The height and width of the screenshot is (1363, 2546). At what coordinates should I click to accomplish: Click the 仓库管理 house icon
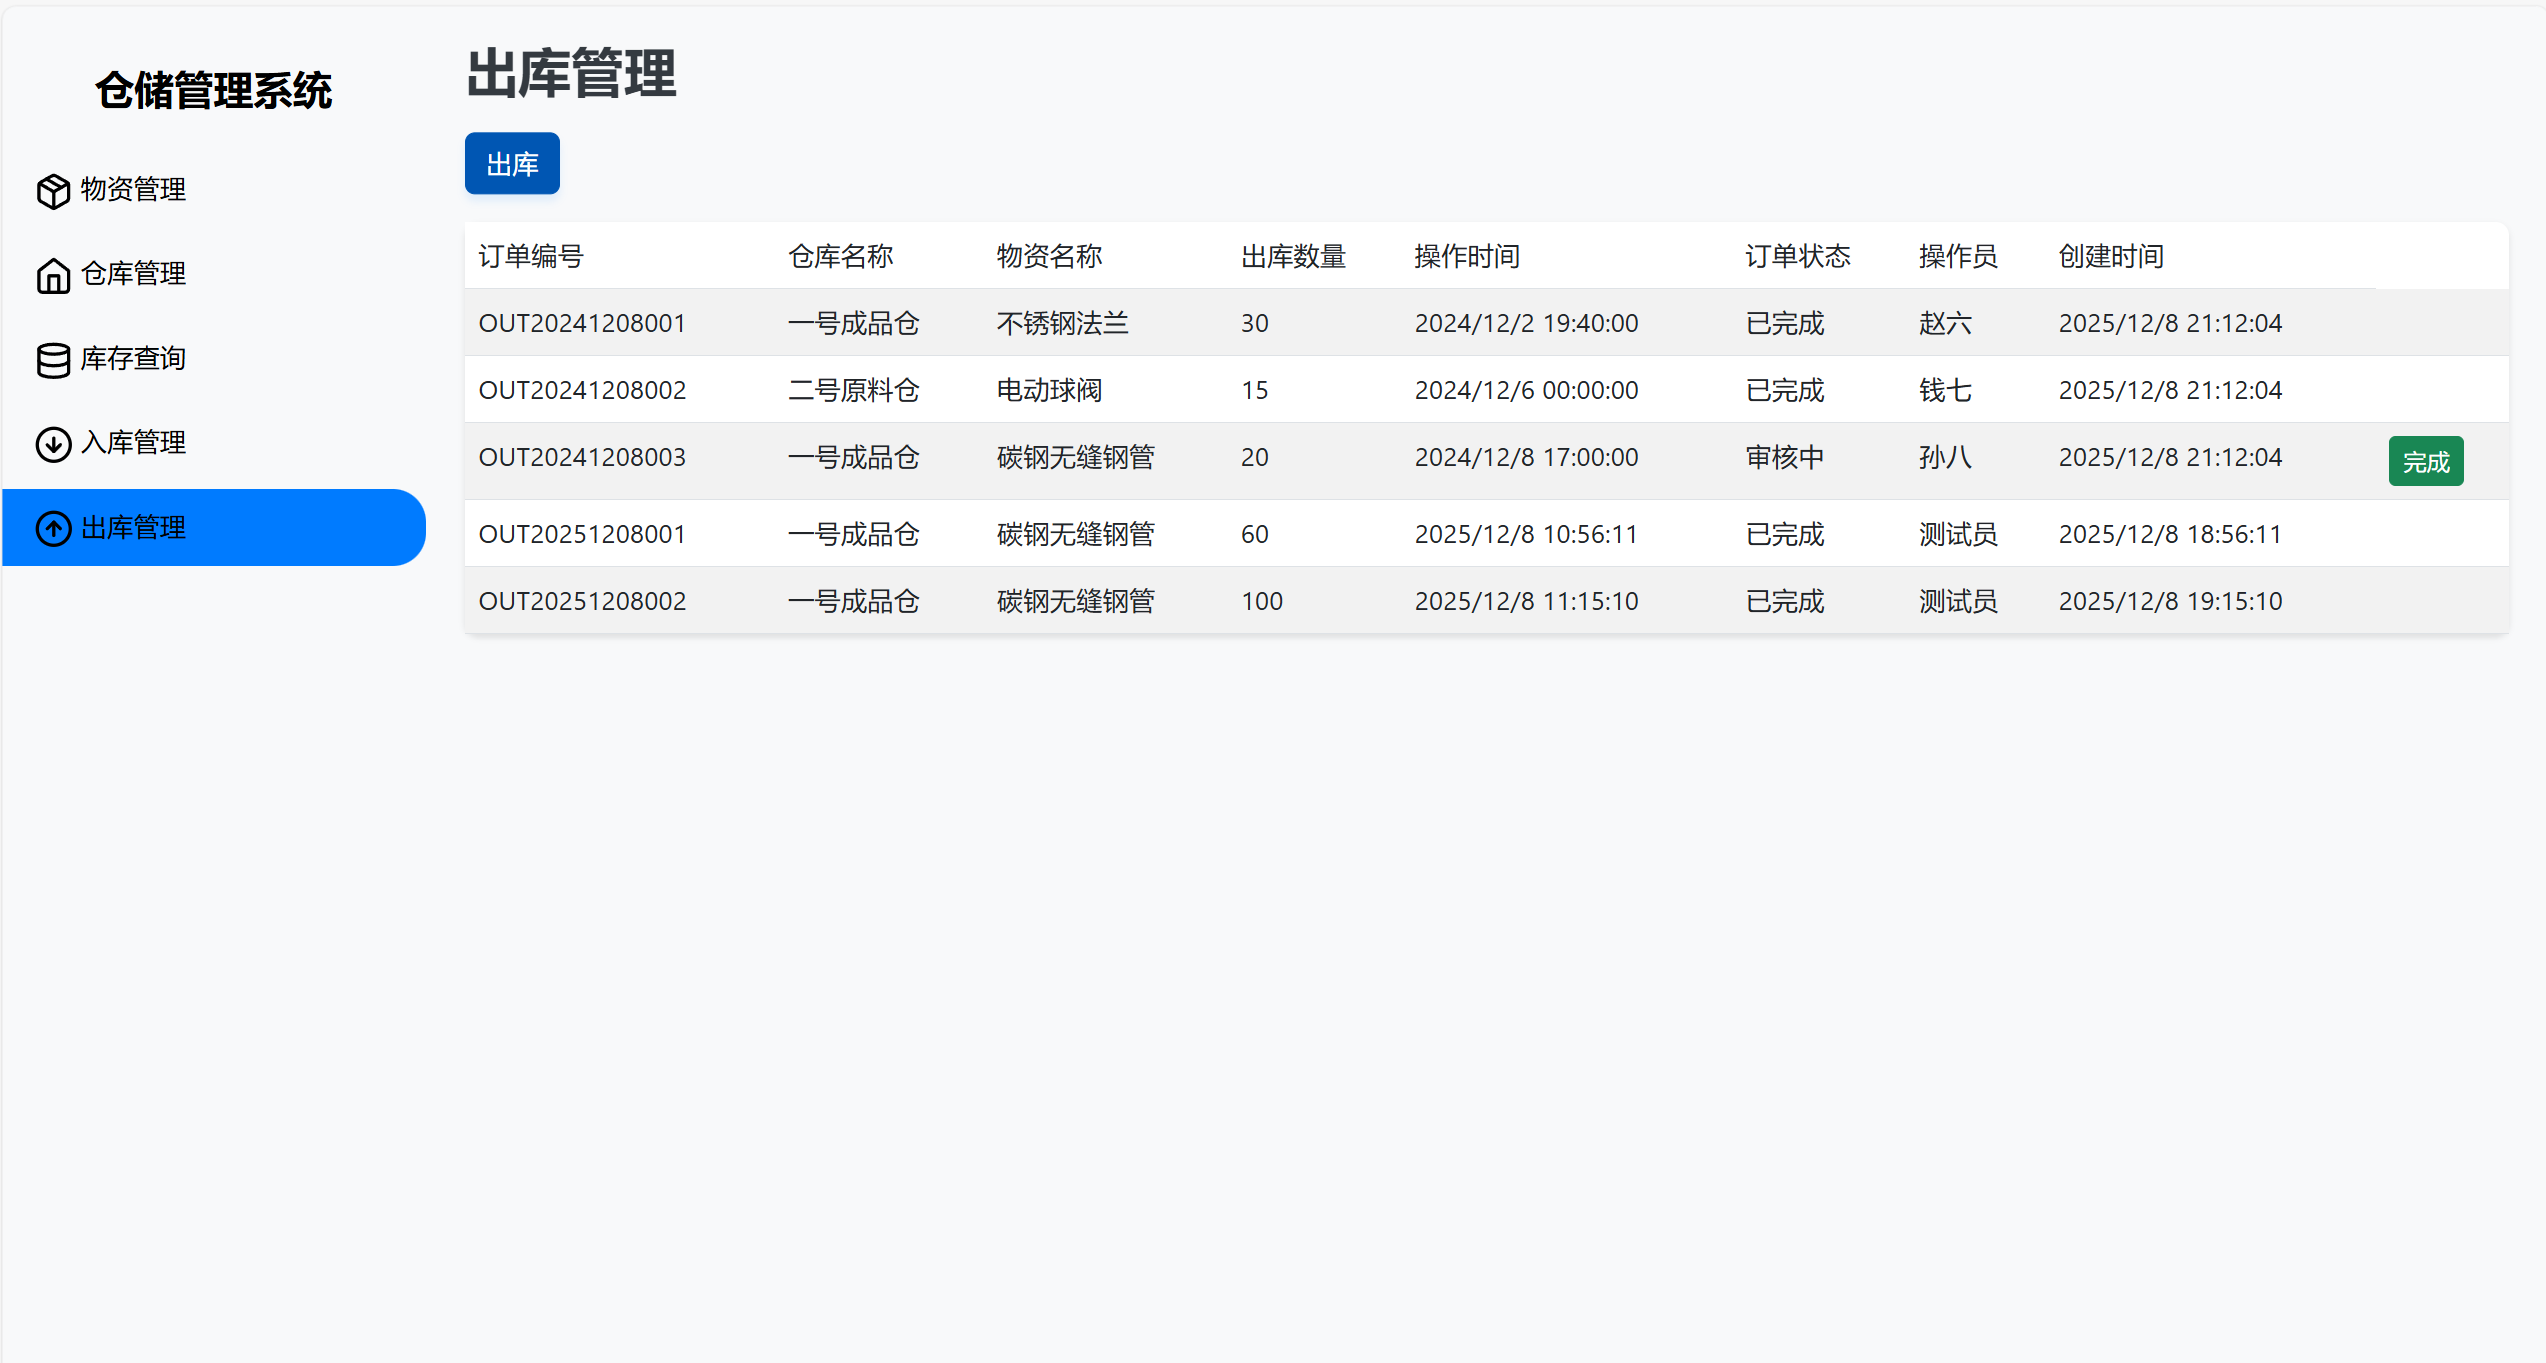pos(53,274)
